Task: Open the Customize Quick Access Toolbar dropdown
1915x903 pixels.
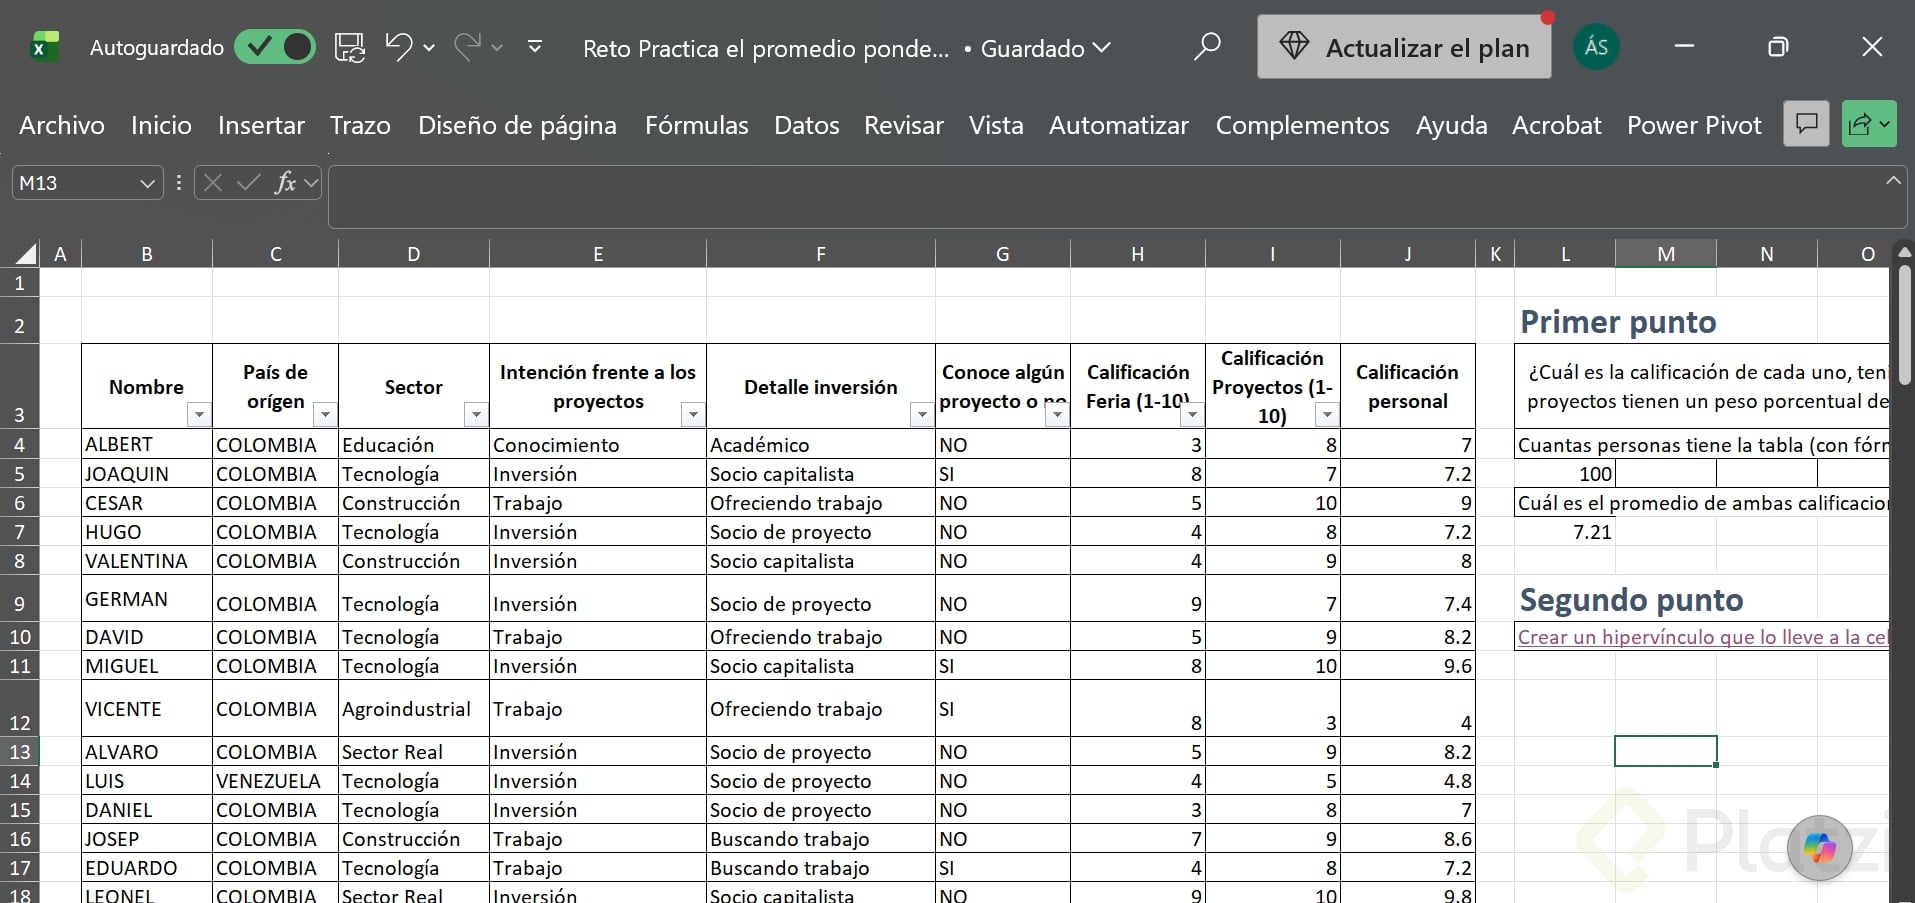Action: [535, 47]
